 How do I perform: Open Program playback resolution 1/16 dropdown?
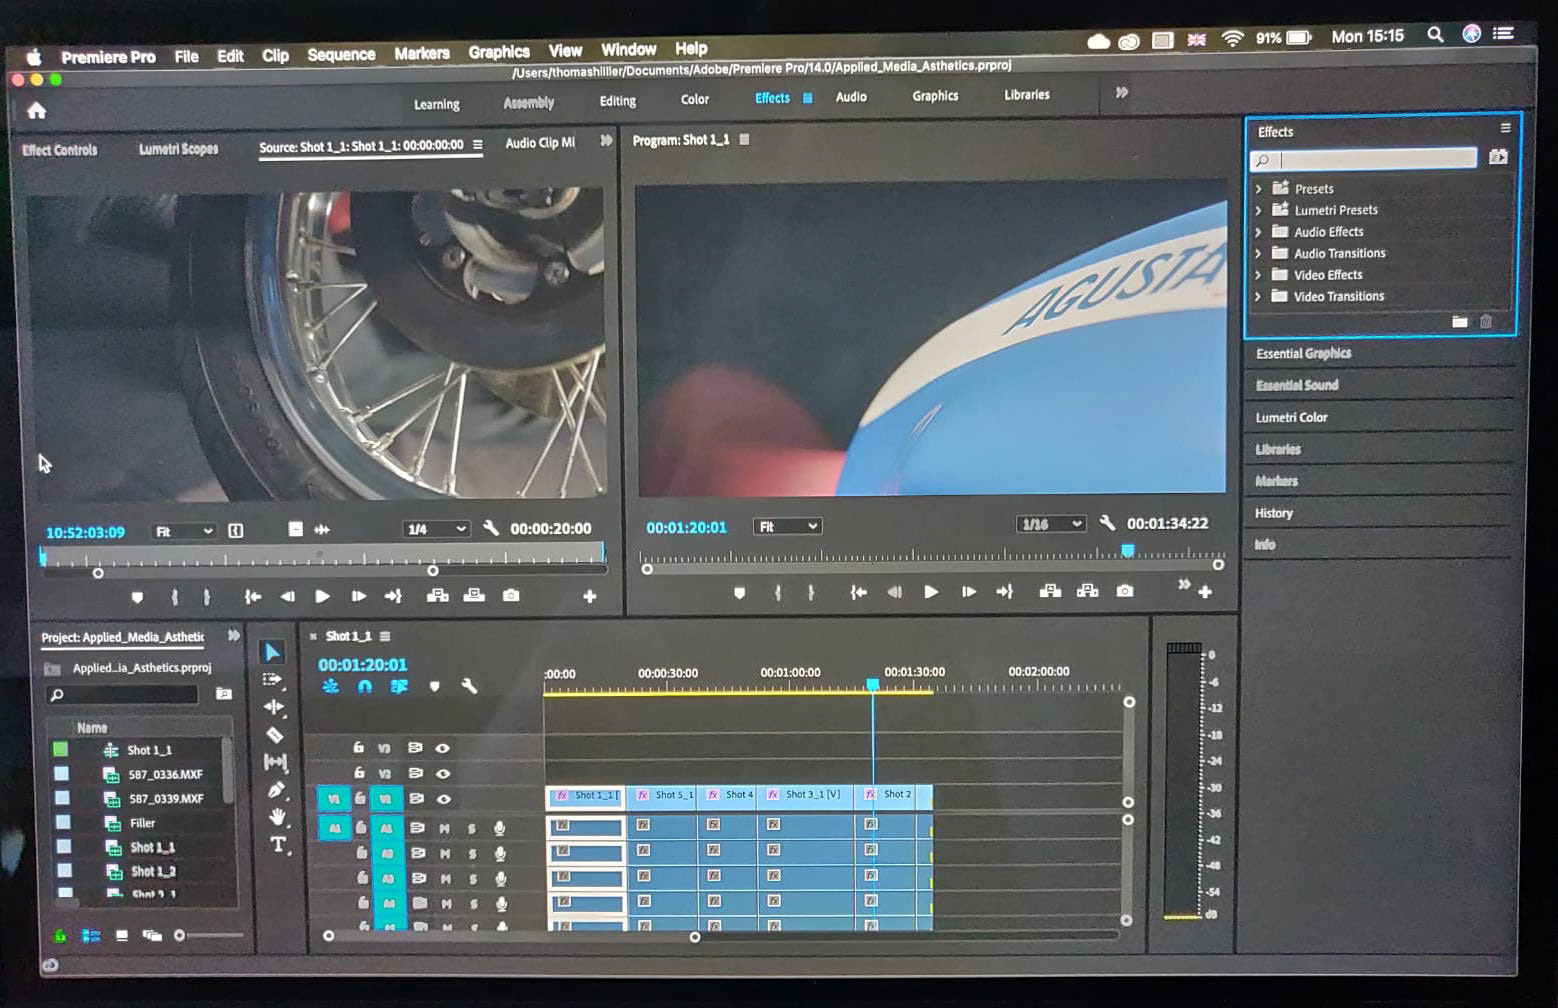point(1050,523)
